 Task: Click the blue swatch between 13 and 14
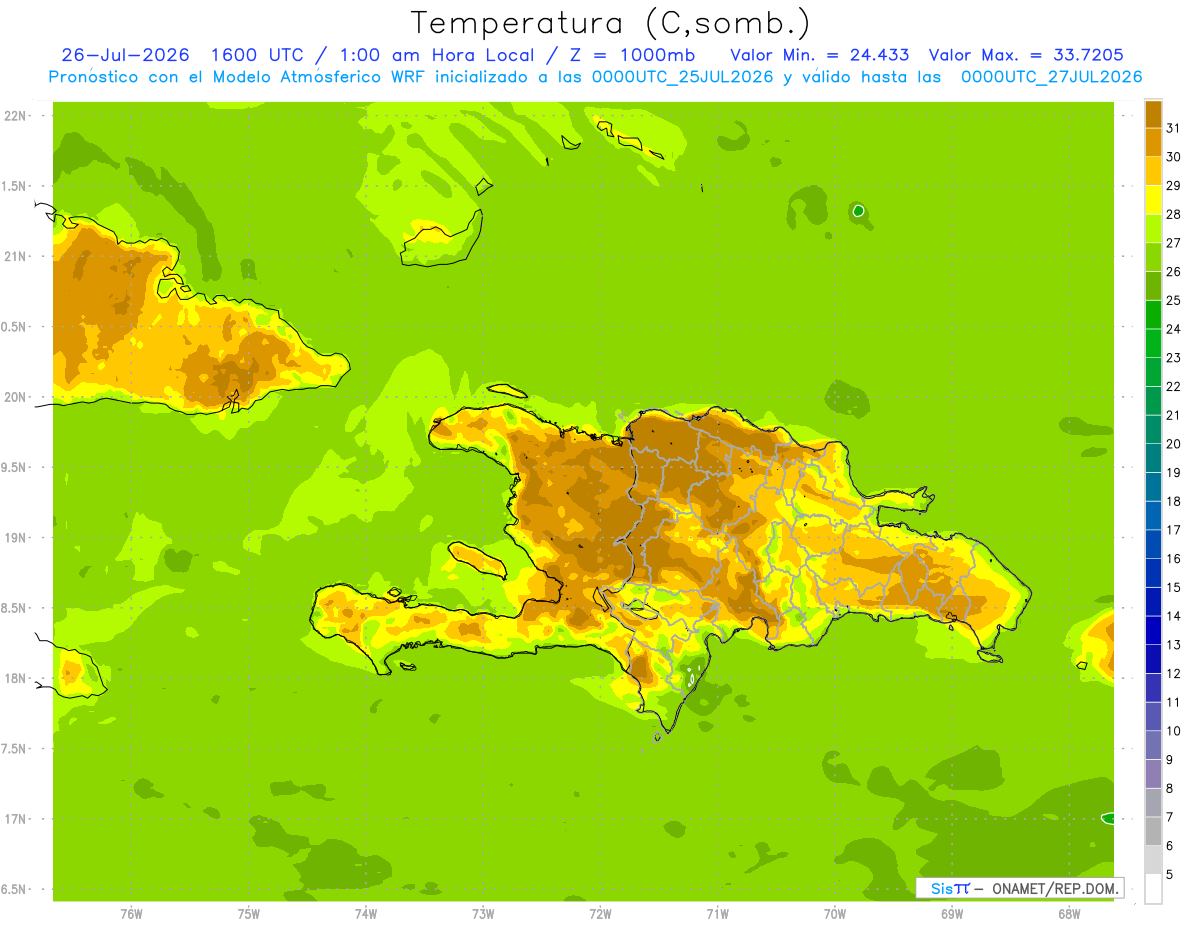point(1153,630)
